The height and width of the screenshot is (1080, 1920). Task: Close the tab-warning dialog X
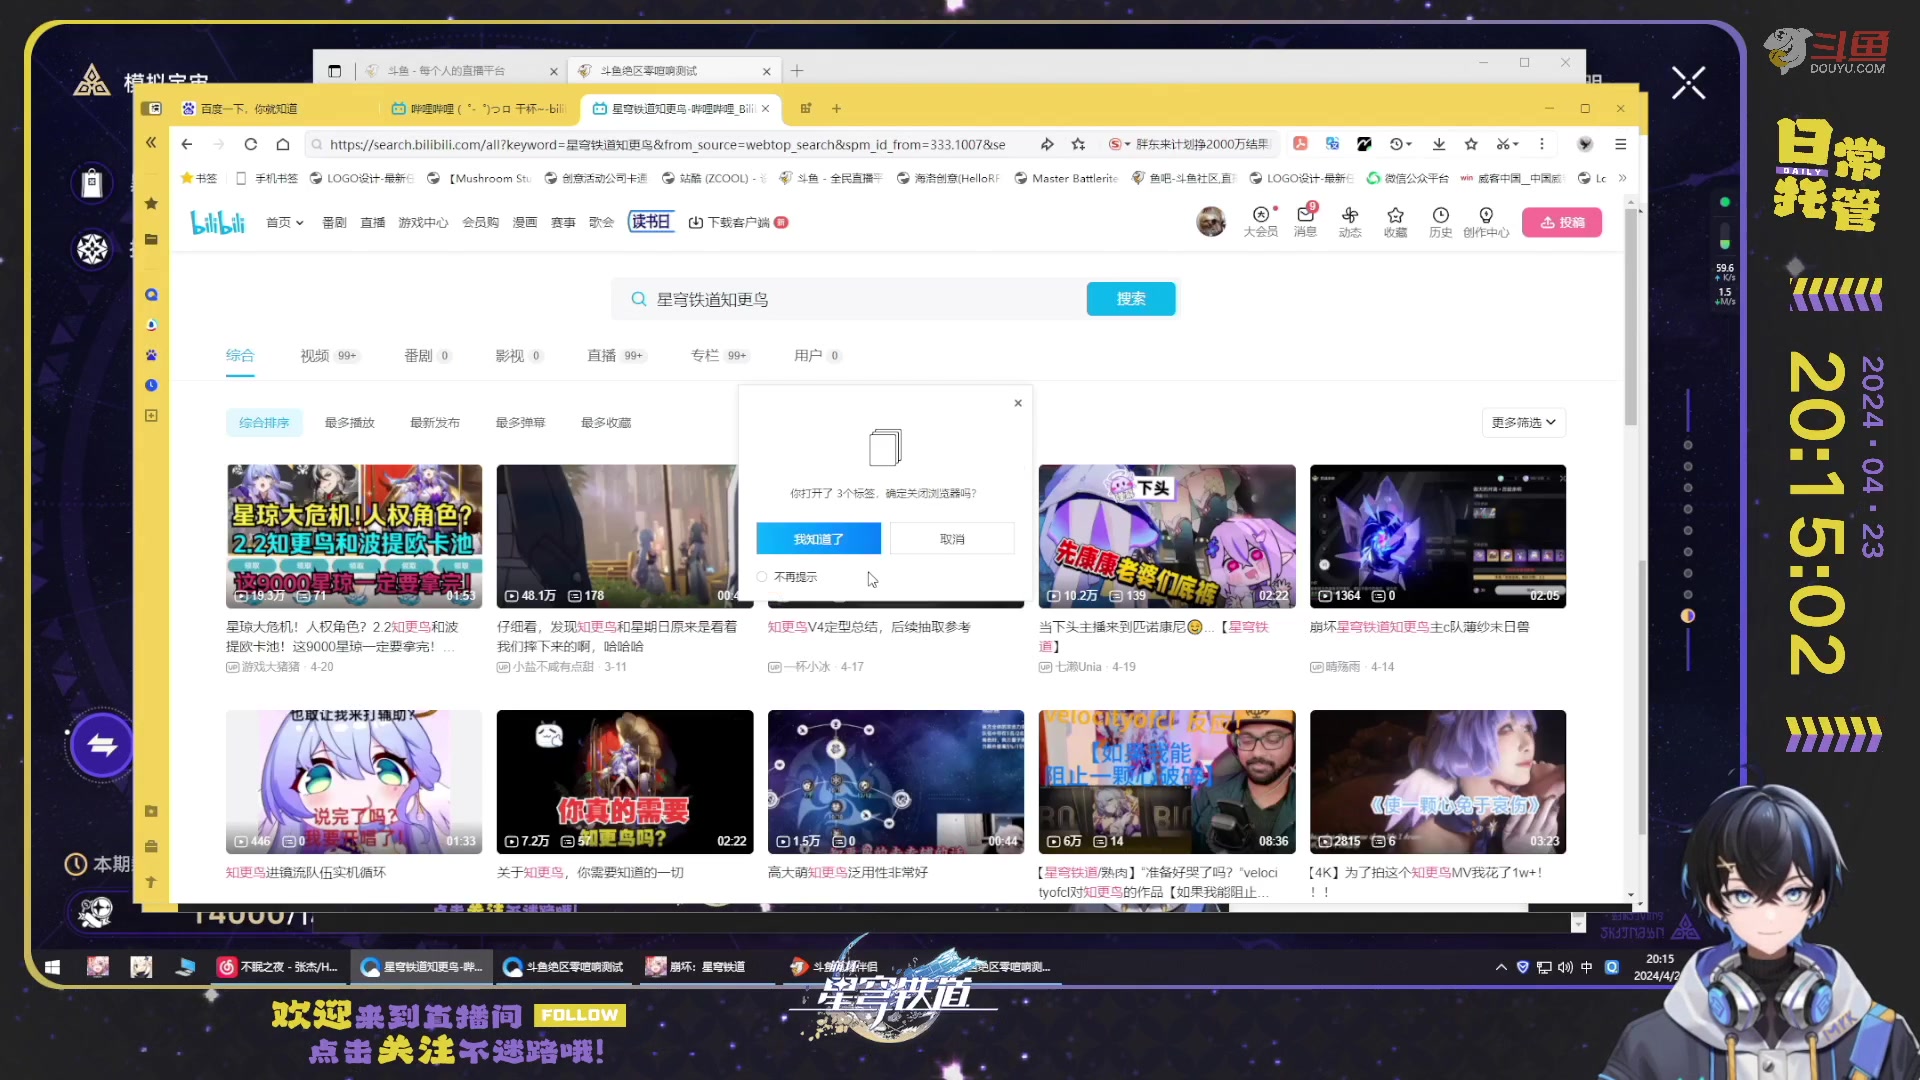(x=1018, y=403)
